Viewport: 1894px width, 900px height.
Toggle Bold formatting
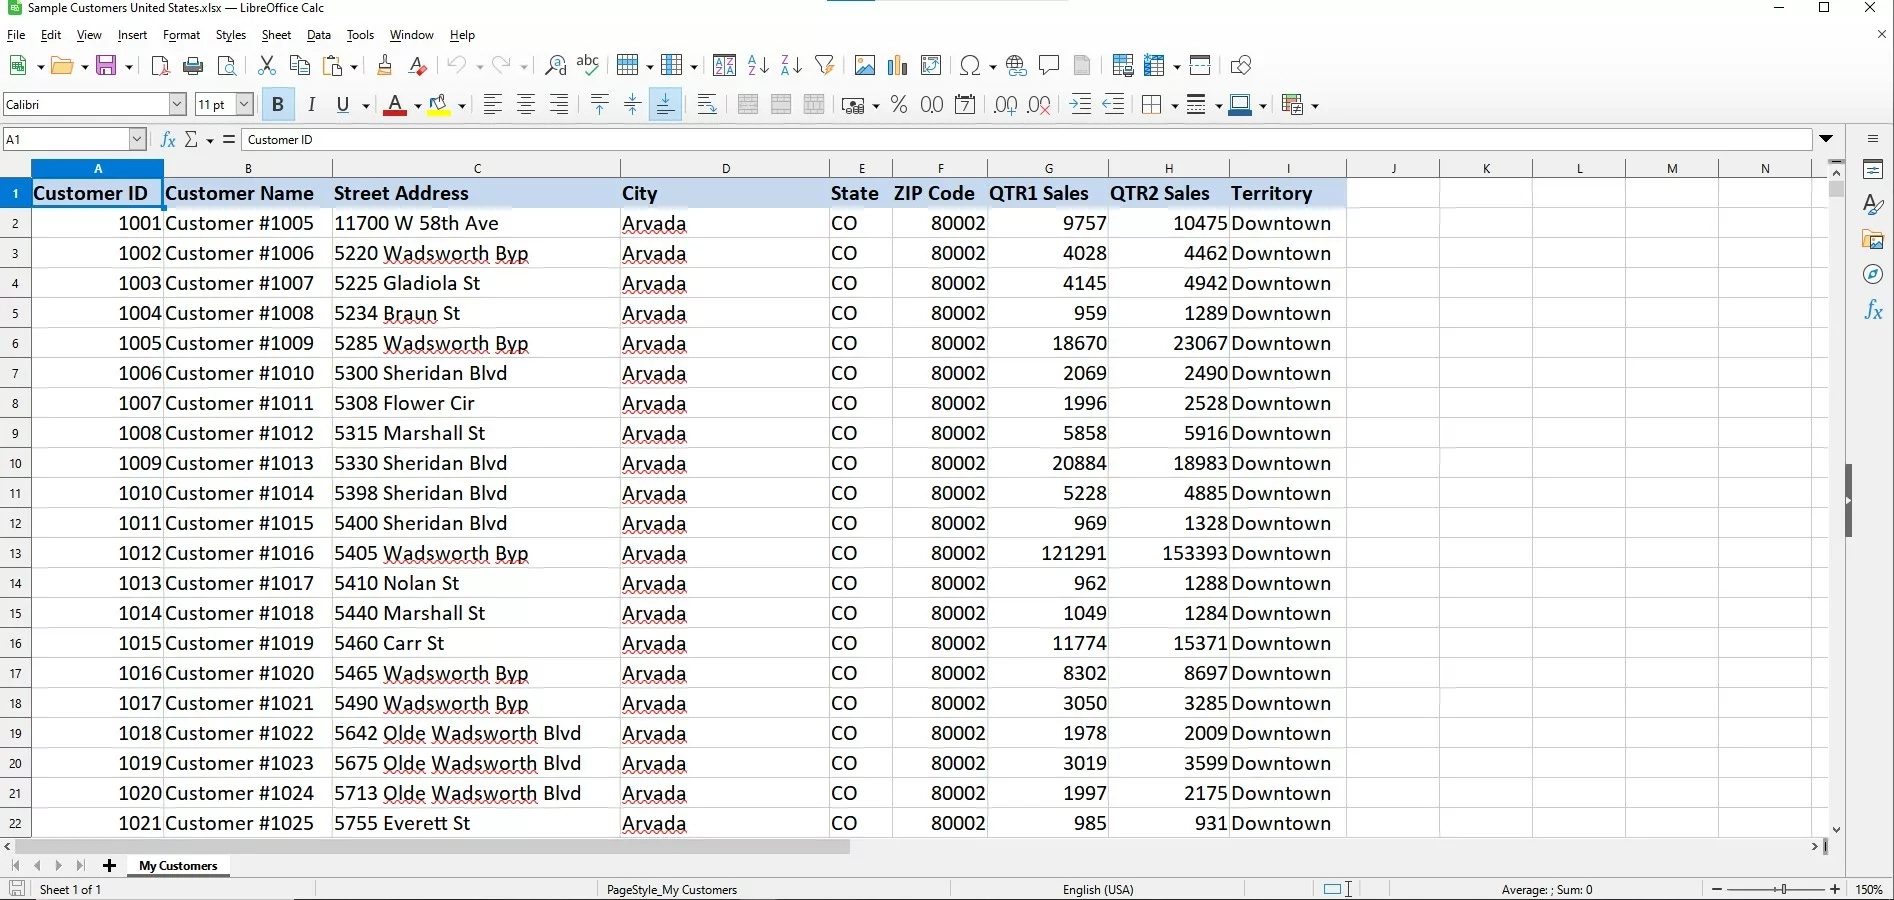coord(278,105)
